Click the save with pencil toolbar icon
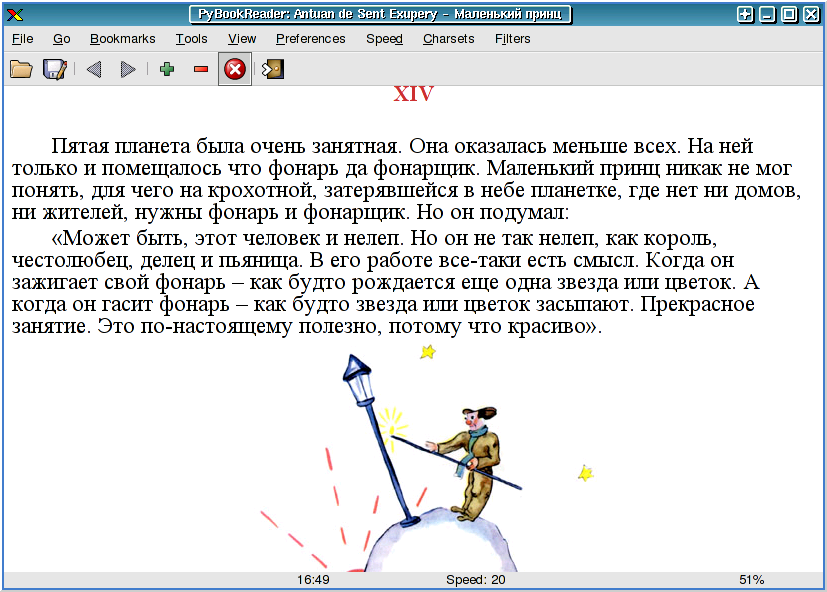The height and width of the screenshot is (592, 827). [55, 69]
